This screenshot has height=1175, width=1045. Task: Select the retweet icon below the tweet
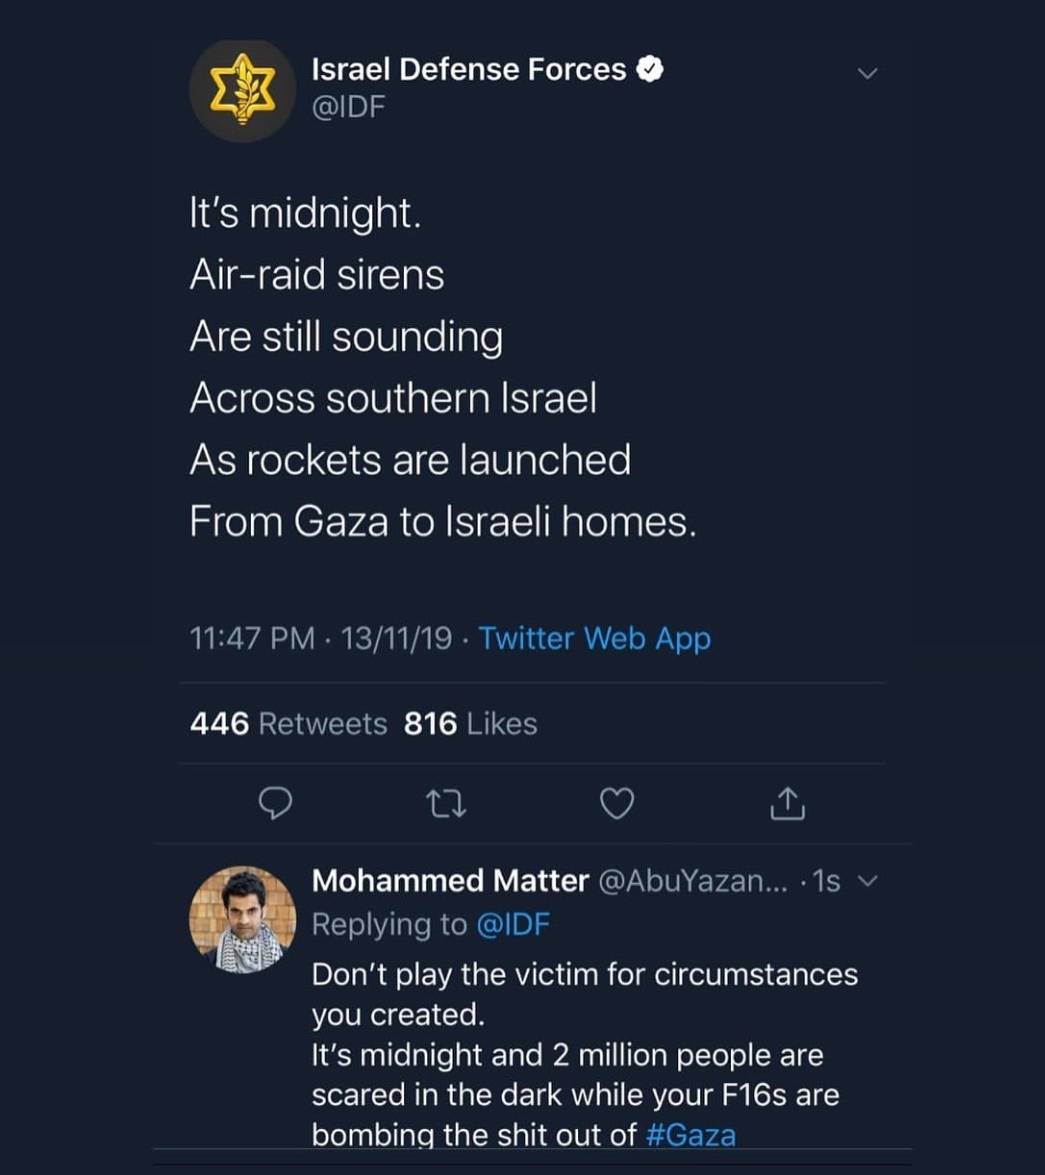point(446,803)
